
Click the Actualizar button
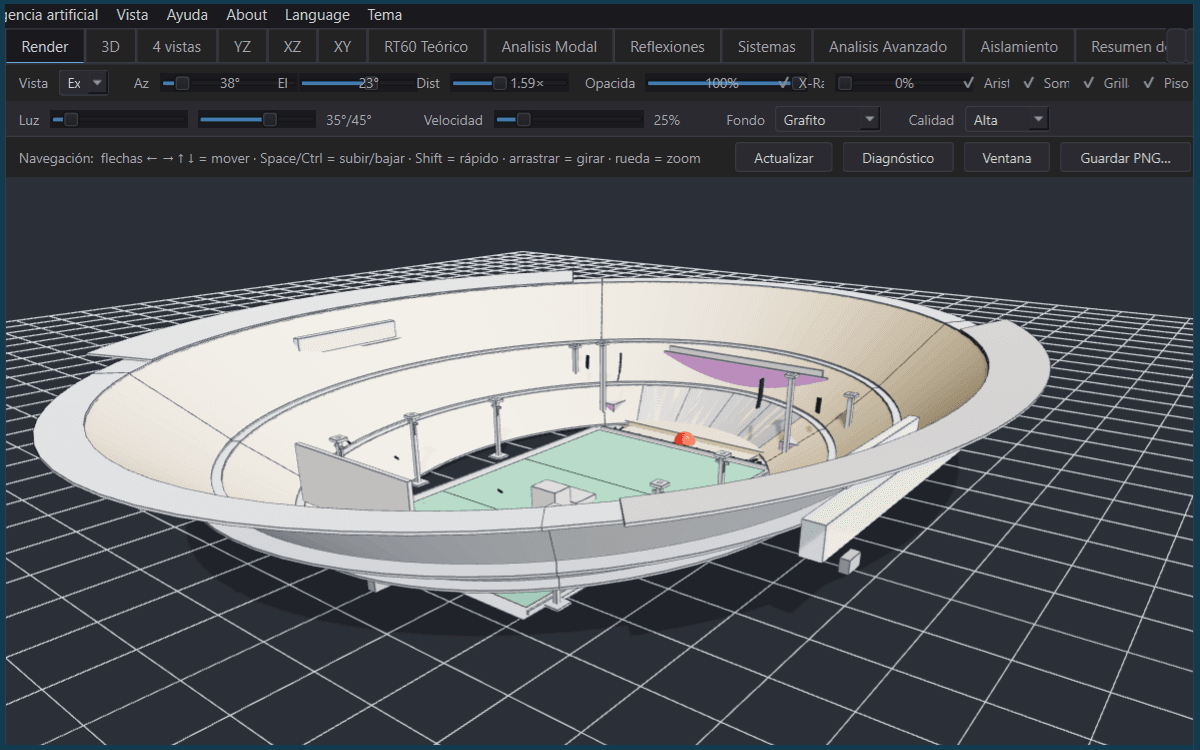(784, 158)
